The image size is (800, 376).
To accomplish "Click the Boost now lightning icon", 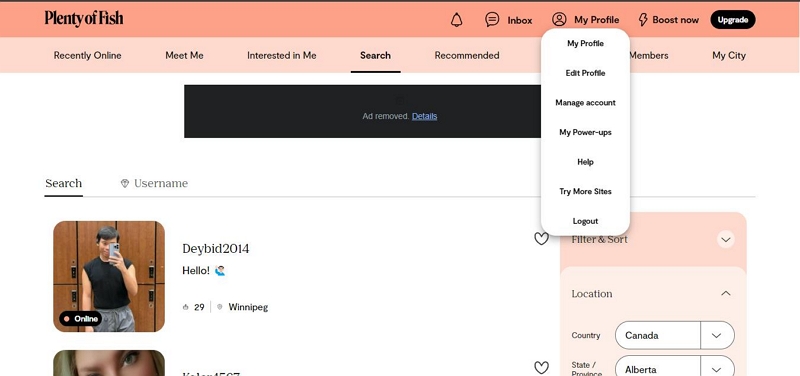I will pos(643,20).
